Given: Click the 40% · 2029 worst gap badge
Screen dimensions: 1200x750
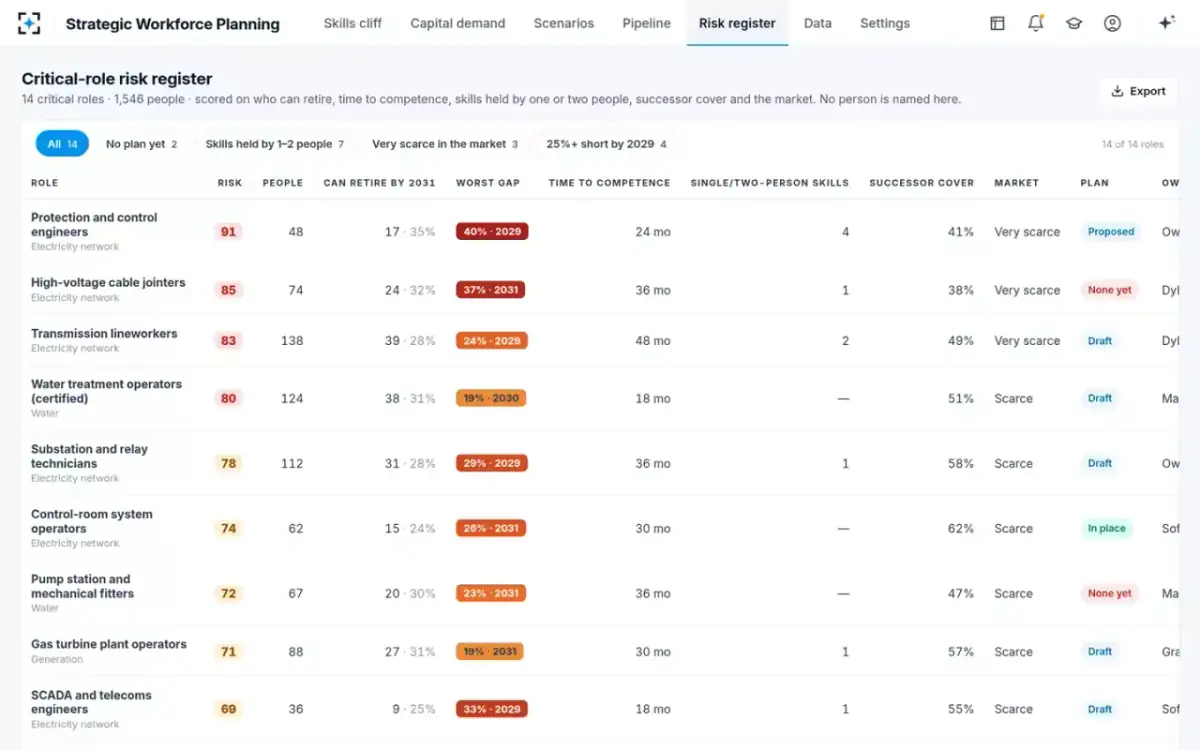Looking at the screenshot, I should pos(492,232).
